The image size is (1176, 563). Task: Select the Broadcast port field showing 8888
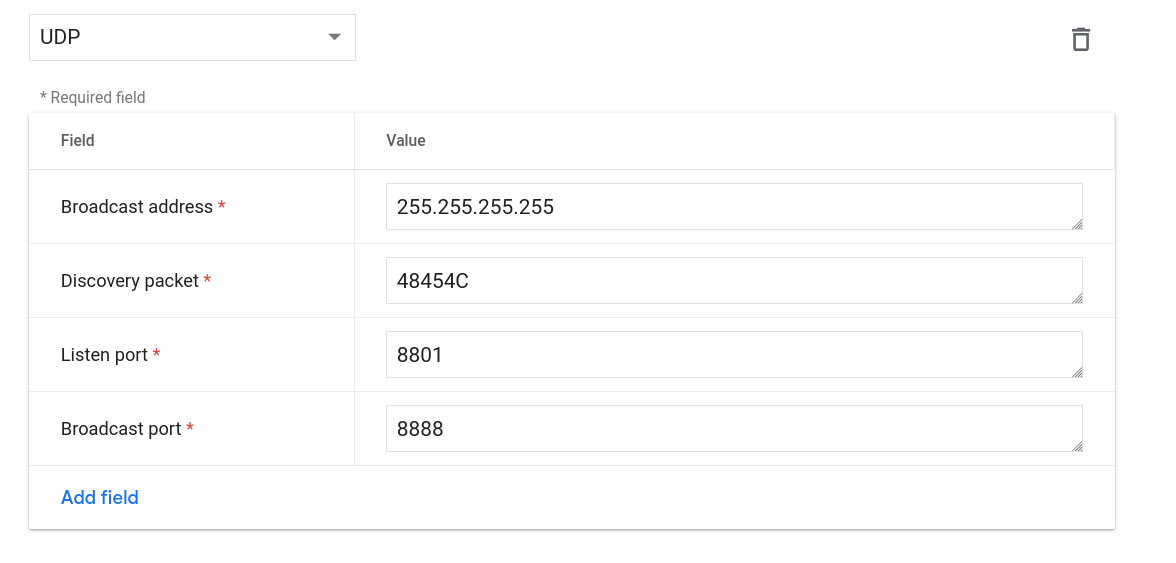(733, 428)
